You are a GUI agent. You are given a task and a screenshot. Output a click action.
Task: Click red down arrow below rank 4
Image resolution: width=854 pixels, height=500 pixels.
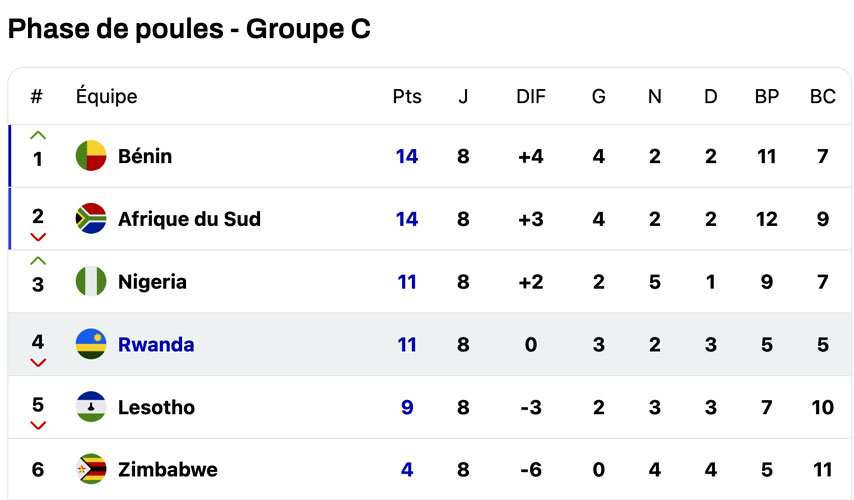(38, 363)
